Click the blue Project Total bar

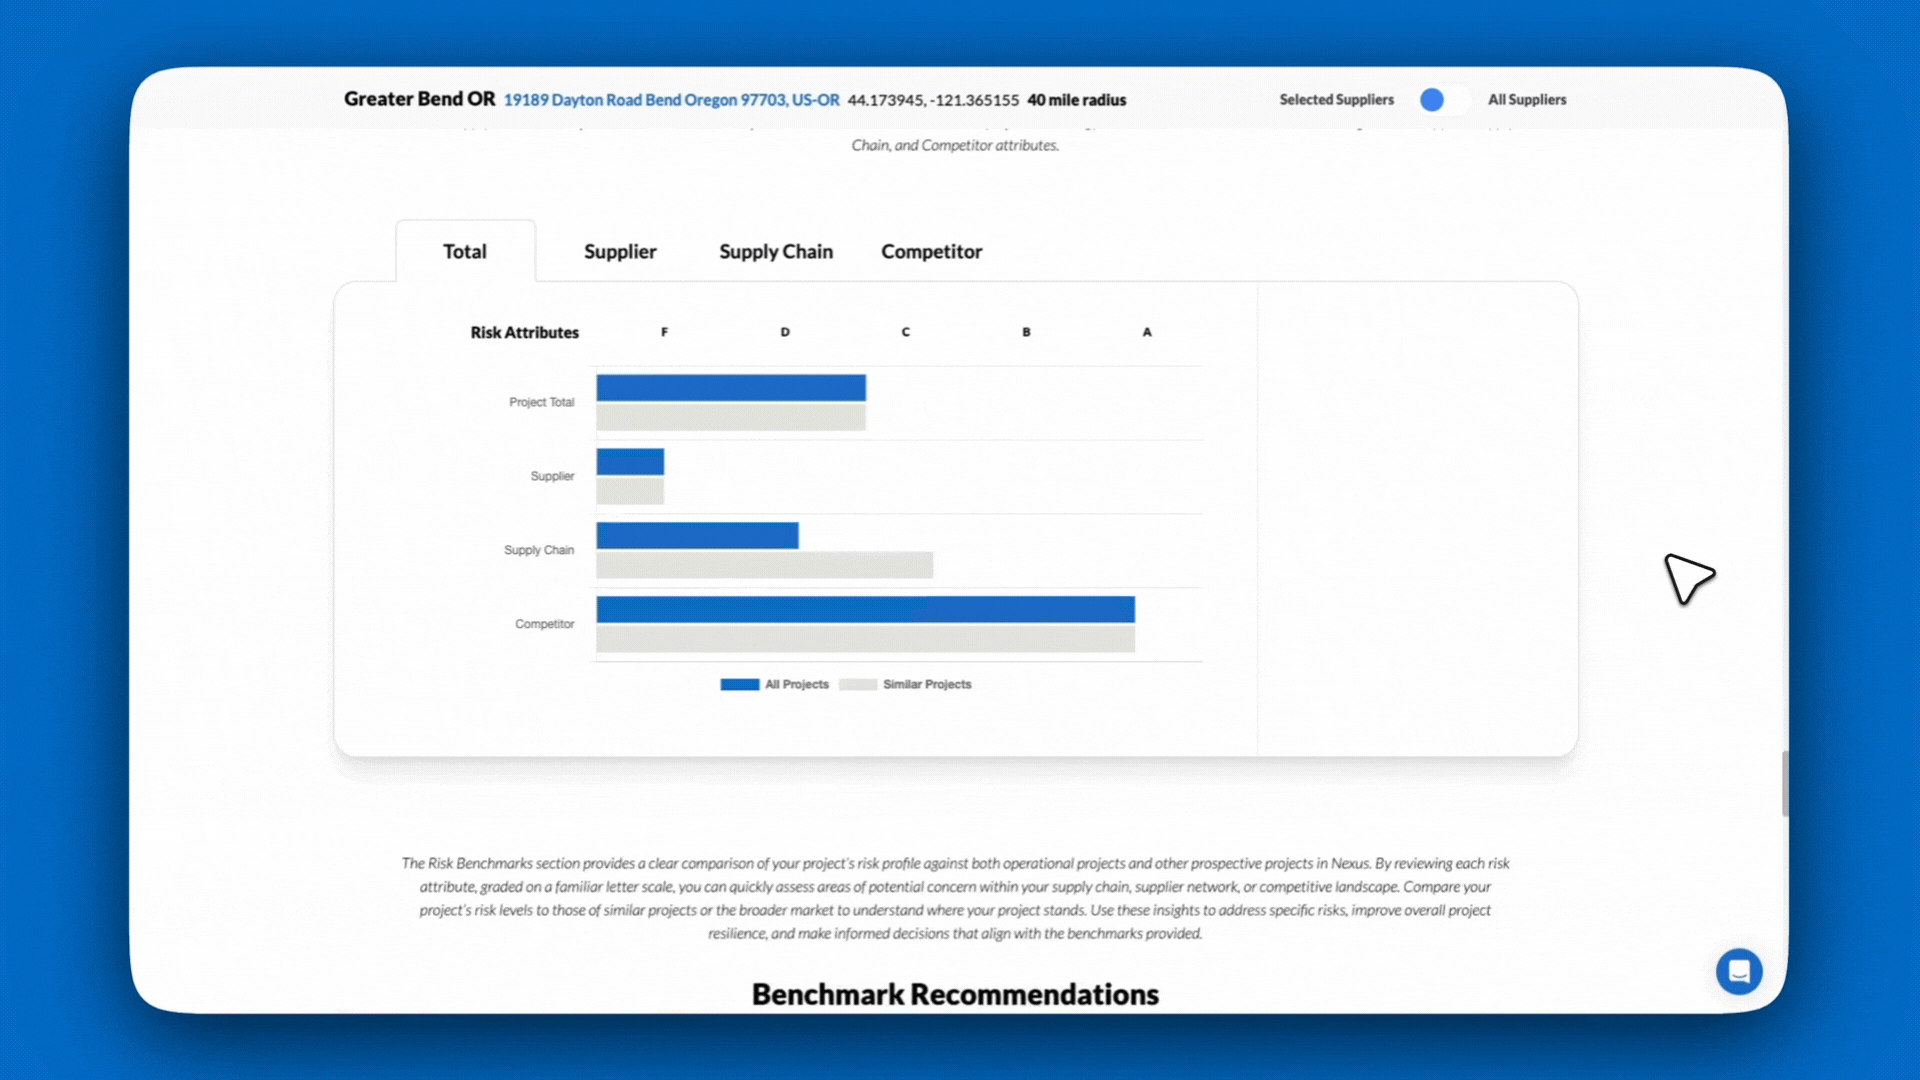(731, 388)
